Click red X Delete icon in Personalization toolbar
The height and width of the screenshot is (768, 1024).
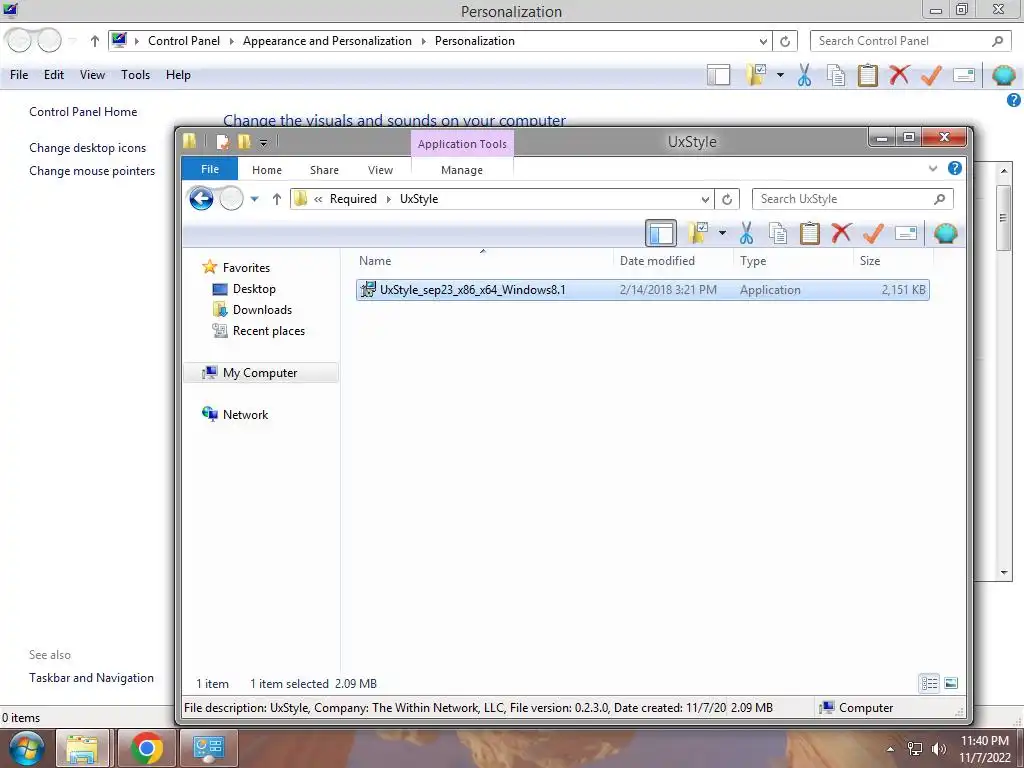[899, 74]
